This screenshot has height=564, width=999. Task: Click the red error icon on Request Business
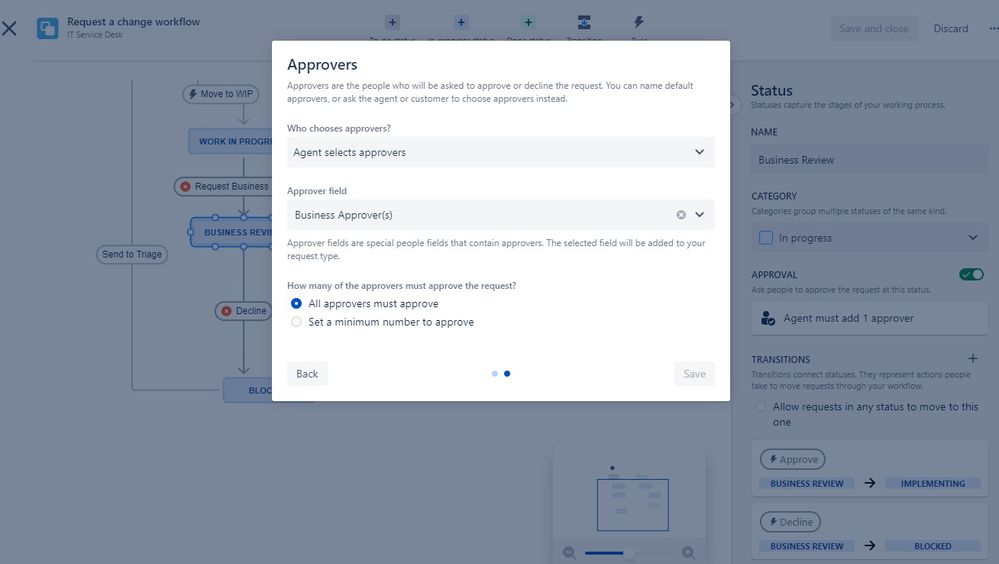point(185,187)
